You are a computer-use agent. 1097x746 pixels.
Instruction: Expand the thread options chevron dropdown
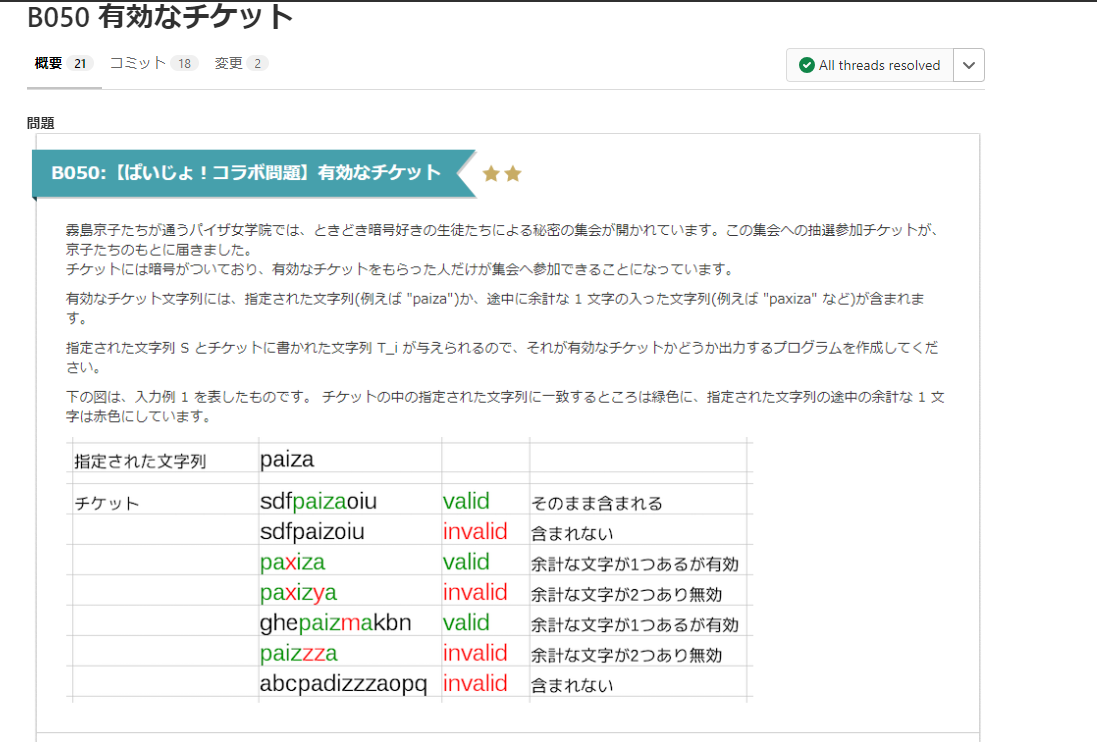pyautogui.click(x=968, y=65)
